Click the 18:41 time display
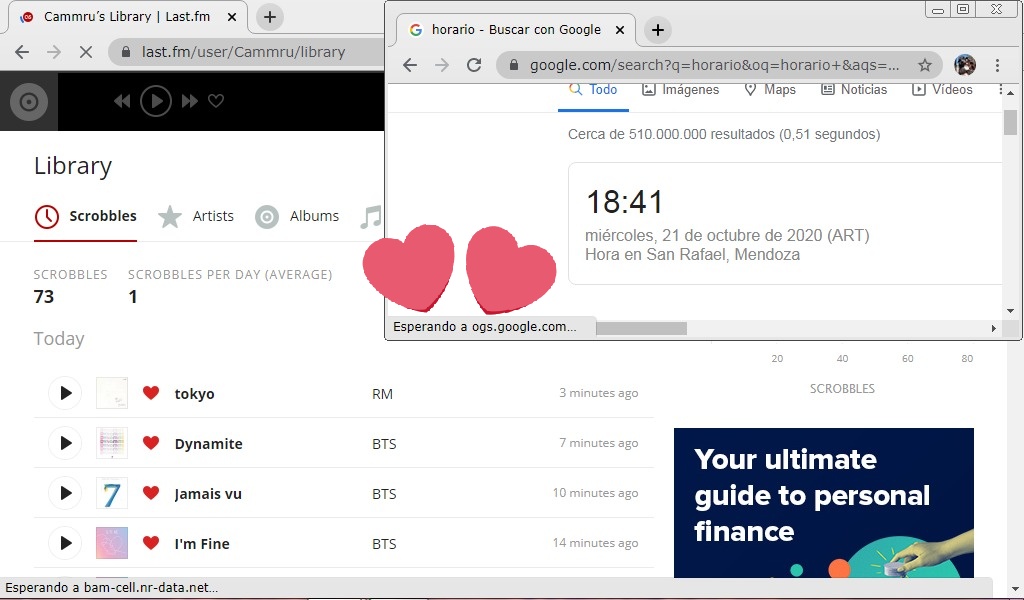Viewport: 1024px width, 600px height. pos(624,202)
